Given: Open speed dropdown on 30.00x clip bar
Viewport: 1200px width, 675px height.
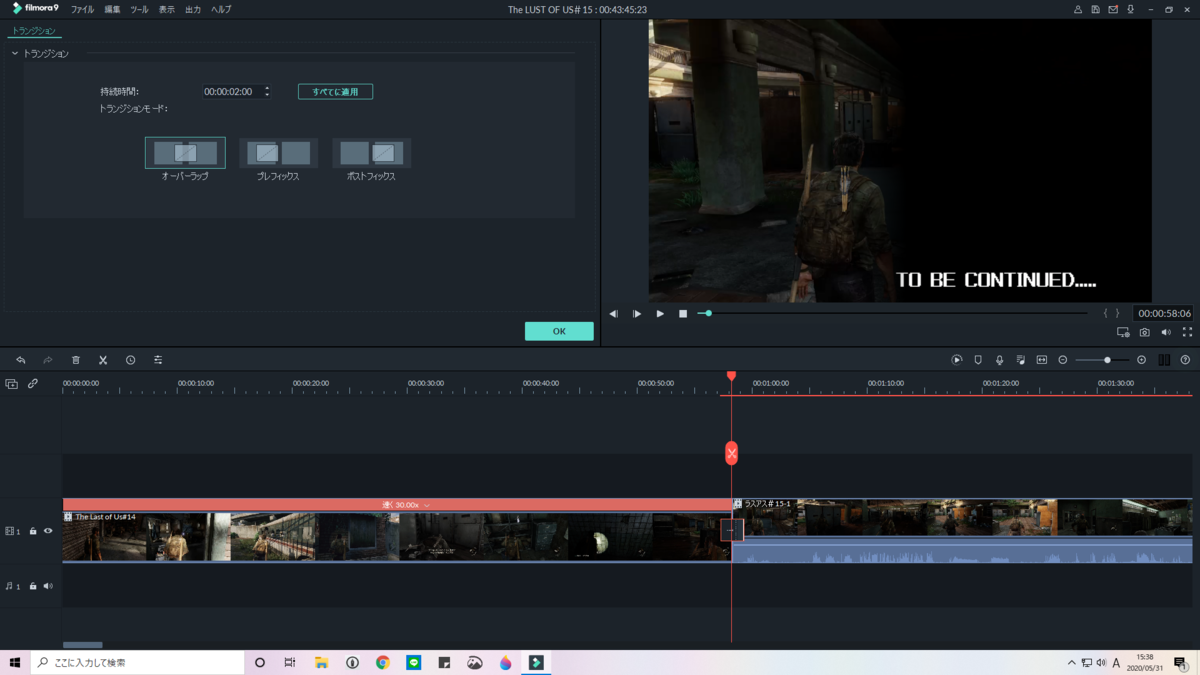Looking at the screenshot, I should tap(427, 505).
